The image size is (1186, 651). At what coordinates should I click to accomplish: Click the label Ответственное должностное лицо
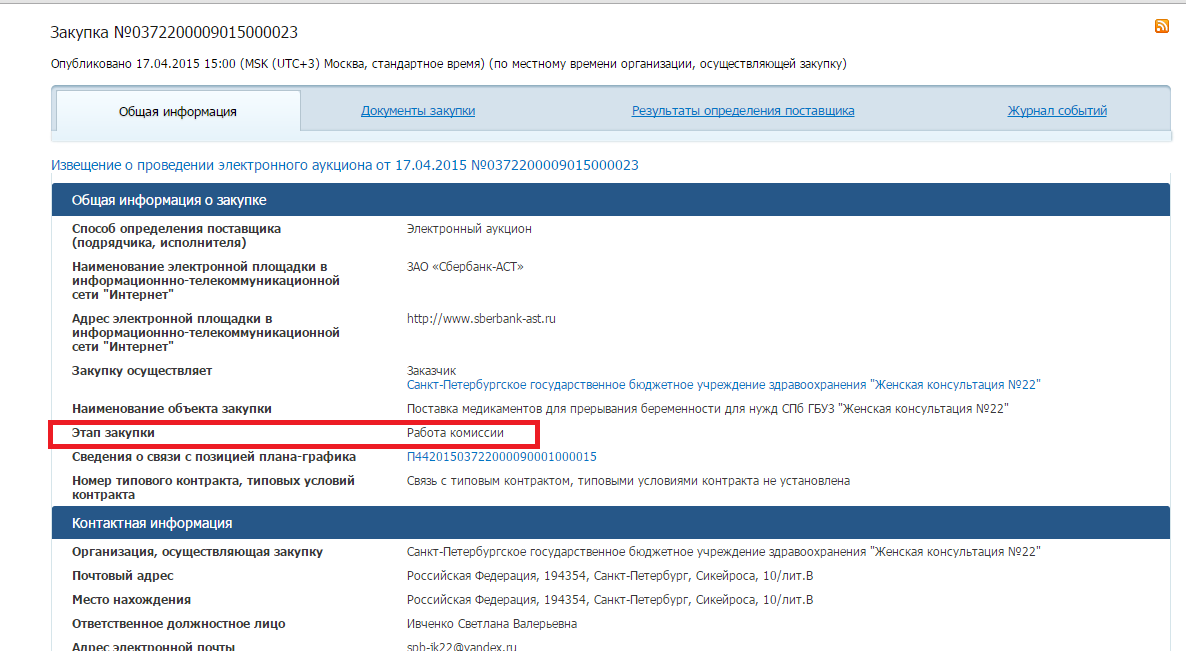179,624
